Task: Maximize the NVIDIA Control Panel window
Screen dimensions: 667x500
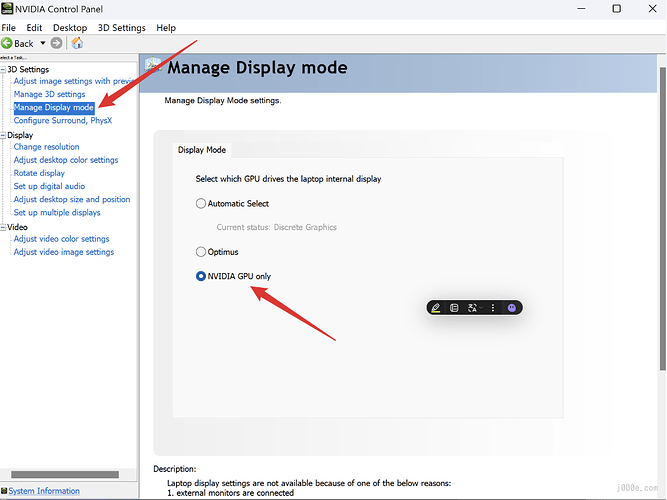Action: [616, 9]
